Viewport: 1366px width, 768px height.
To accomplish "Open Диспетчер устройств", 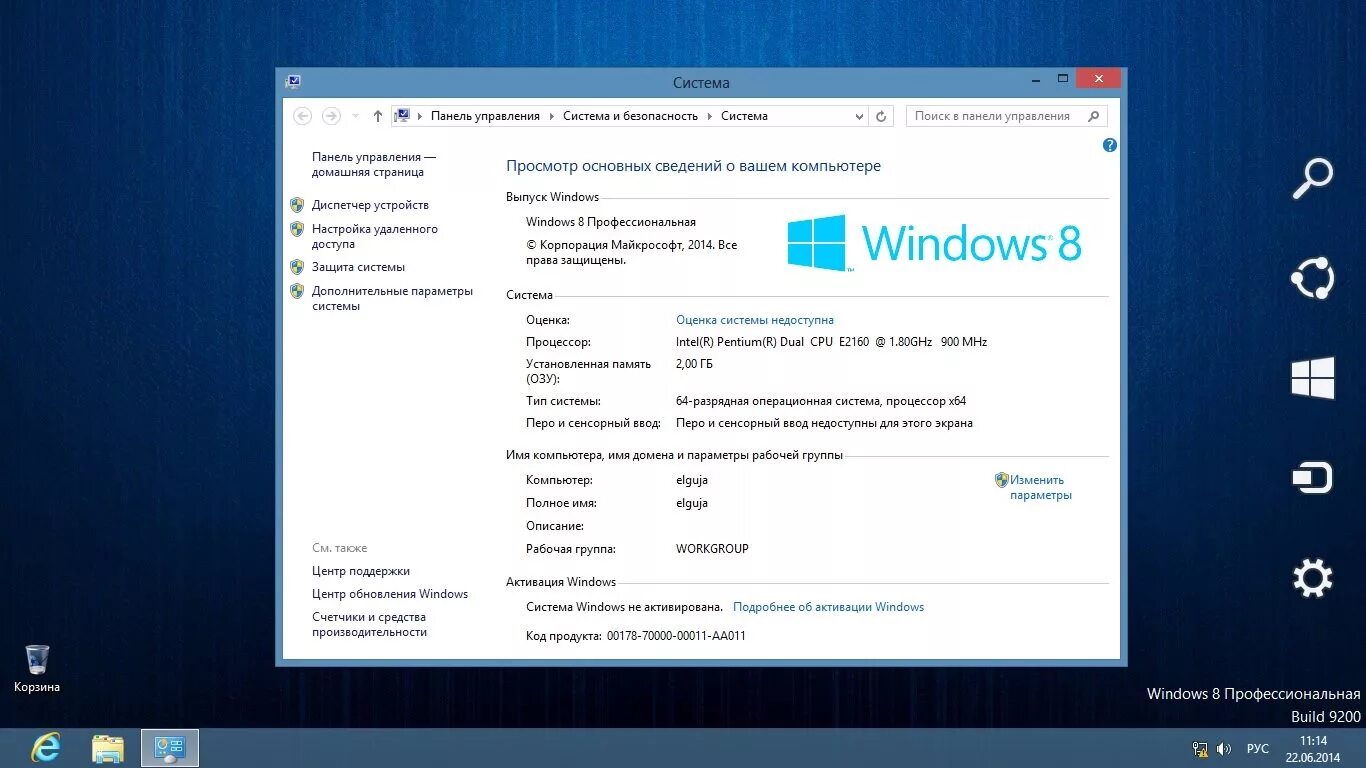I will 370,205.
